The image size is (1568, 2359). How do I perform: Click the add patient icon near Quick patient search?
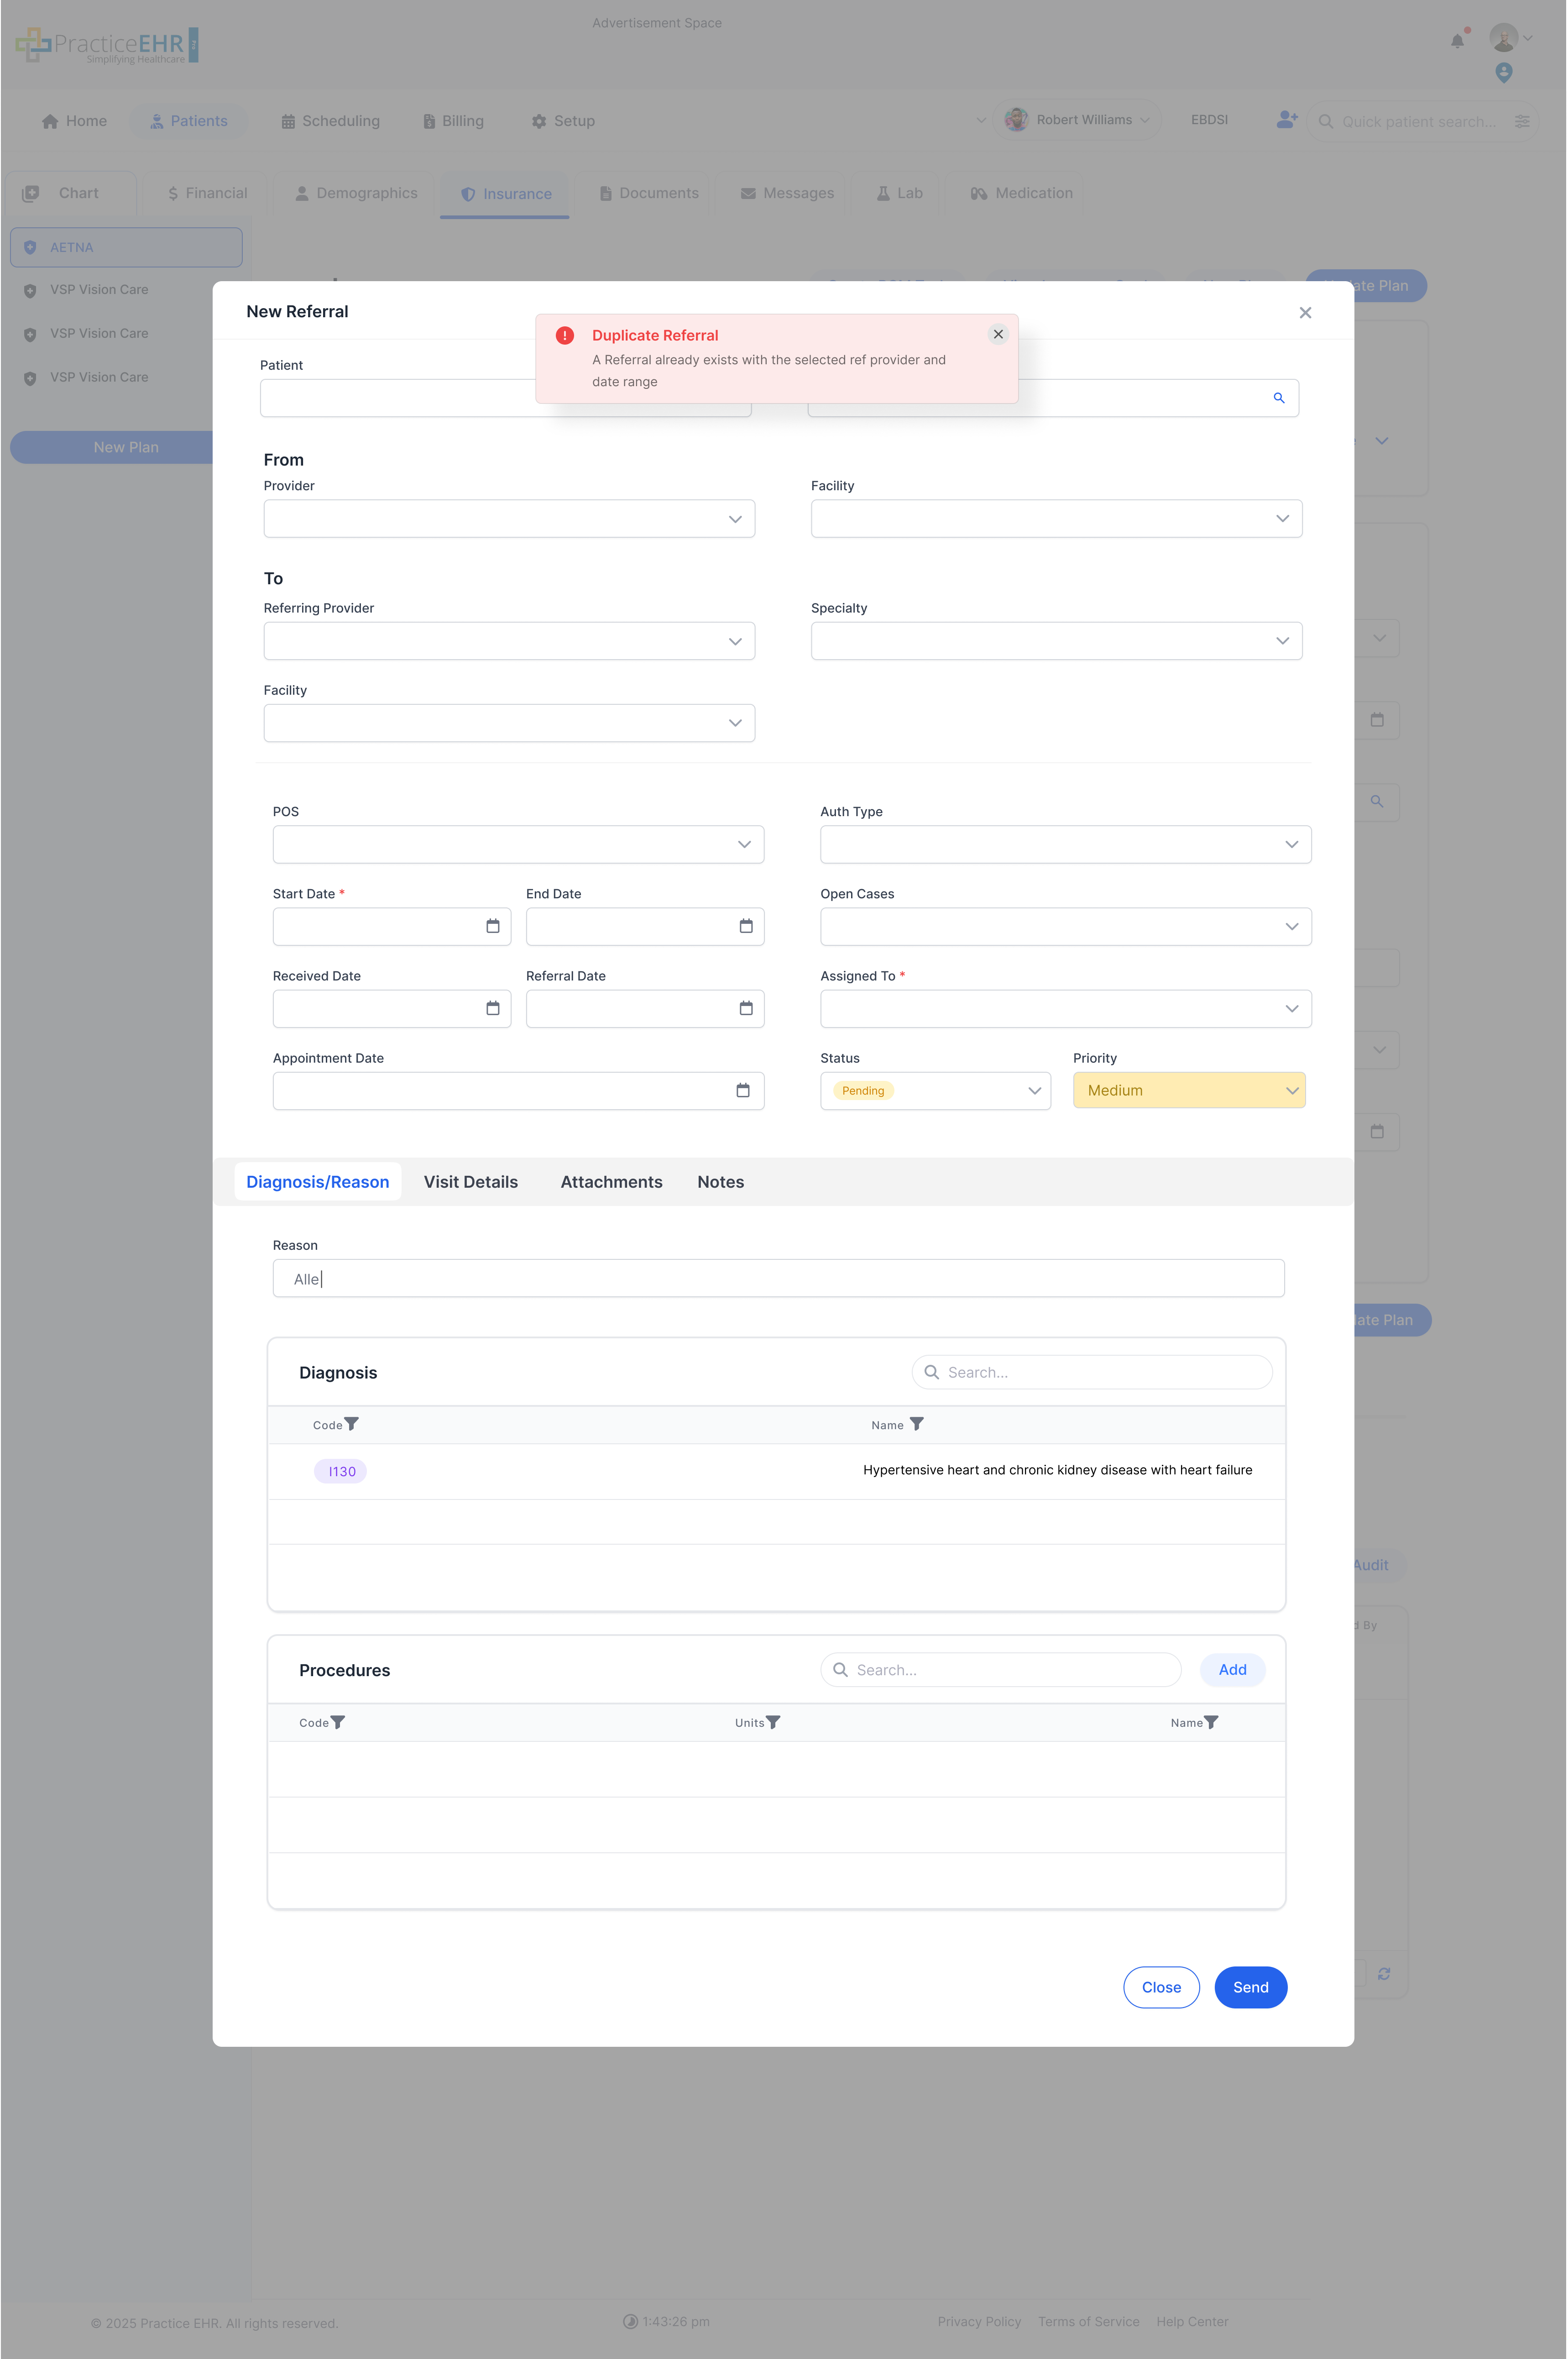tap(1286, 120)
